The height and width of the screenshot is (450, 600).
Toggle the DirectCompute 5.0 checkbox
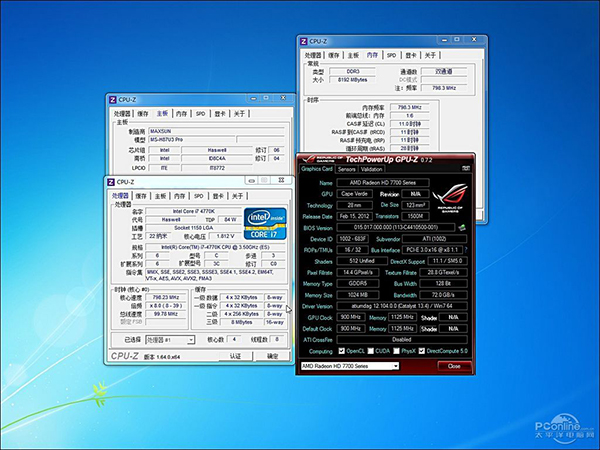click(421, 351)
